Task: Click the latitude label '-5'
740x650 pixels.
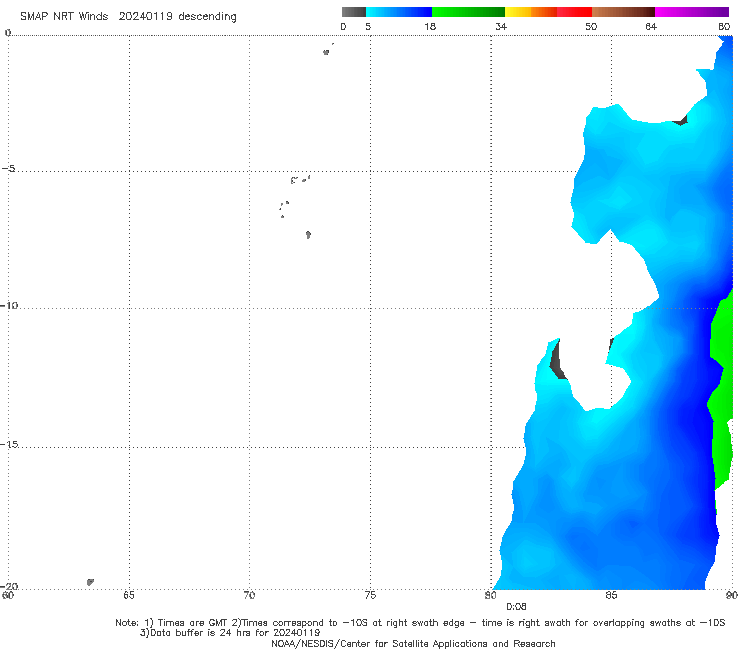Action: [x=9, y=169]
